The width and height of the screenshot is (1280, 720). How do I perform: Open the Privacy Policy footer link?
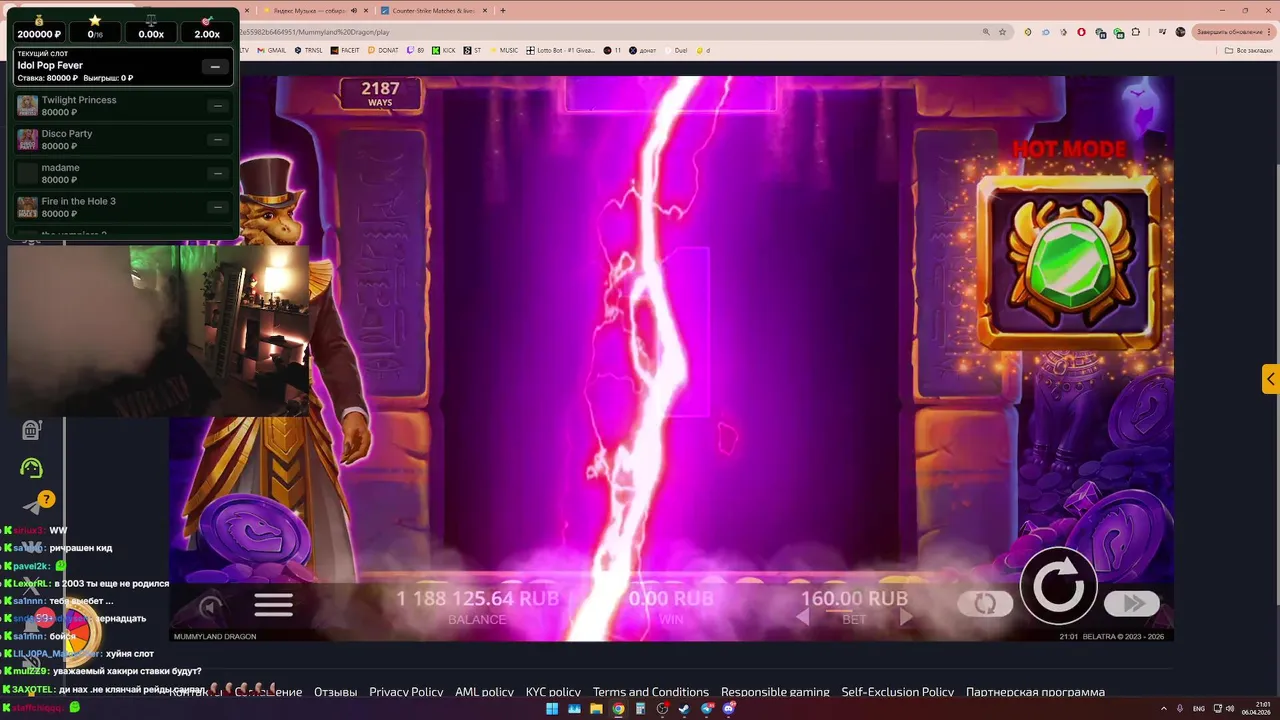point(406,692)
